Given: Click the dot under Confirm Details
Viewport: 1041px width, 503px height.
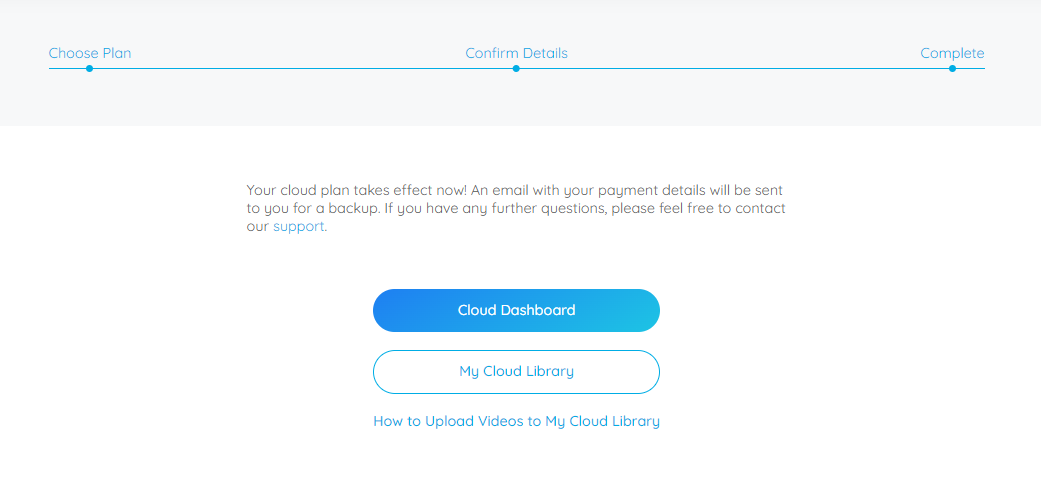Looking at the screenshot, I should (516, 68).
